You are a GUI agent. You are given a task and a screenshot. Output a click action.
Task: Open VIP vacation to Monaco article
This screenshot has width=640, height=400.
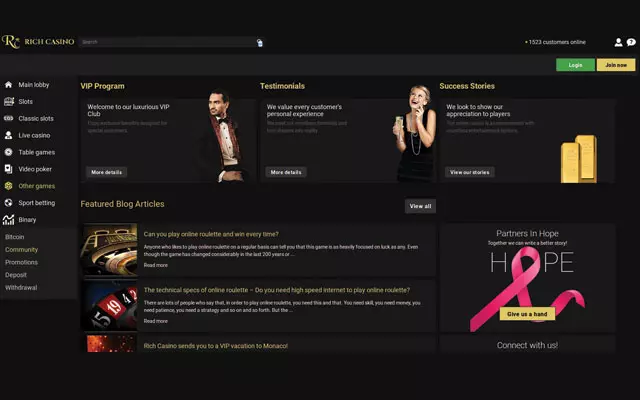pyautogui.click(x=216, y=346)
